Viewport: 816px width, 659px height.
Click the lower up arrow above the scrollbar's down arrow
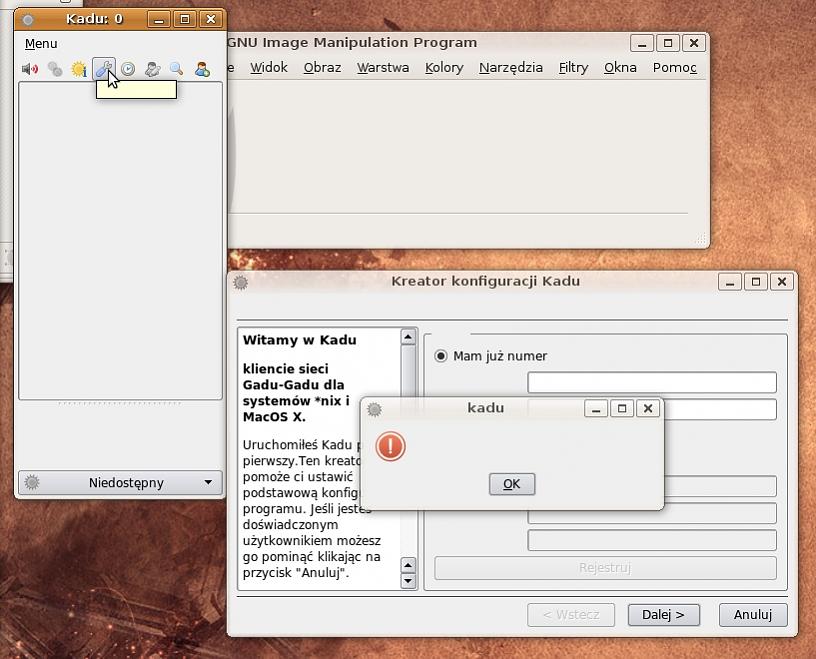click(x=409, y=565)
